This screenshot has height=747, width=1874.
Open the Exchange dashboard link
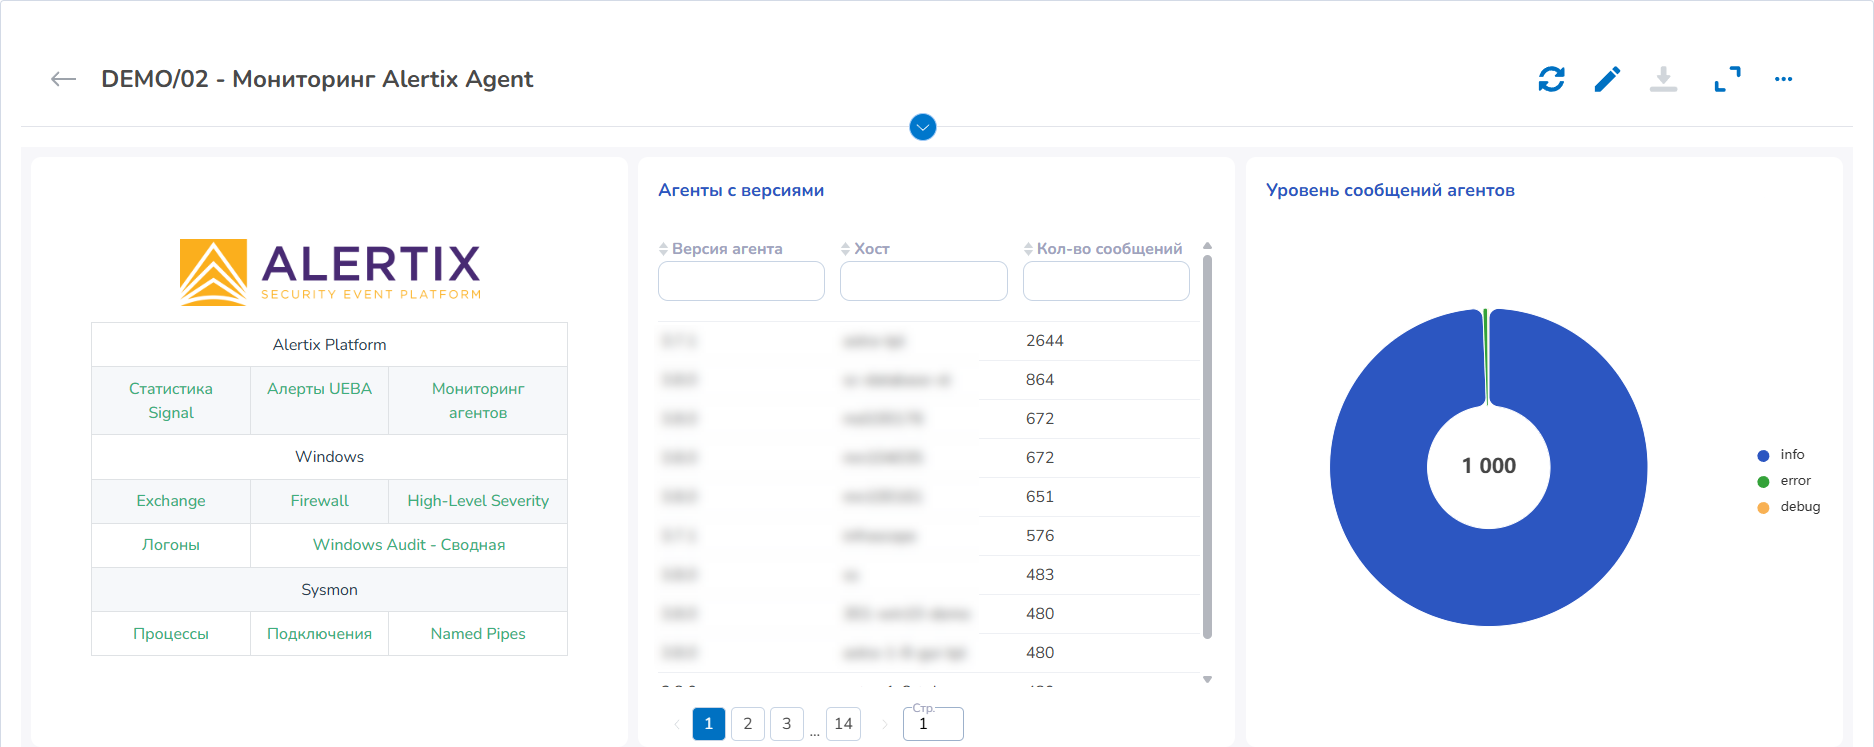tap(171, 500)
